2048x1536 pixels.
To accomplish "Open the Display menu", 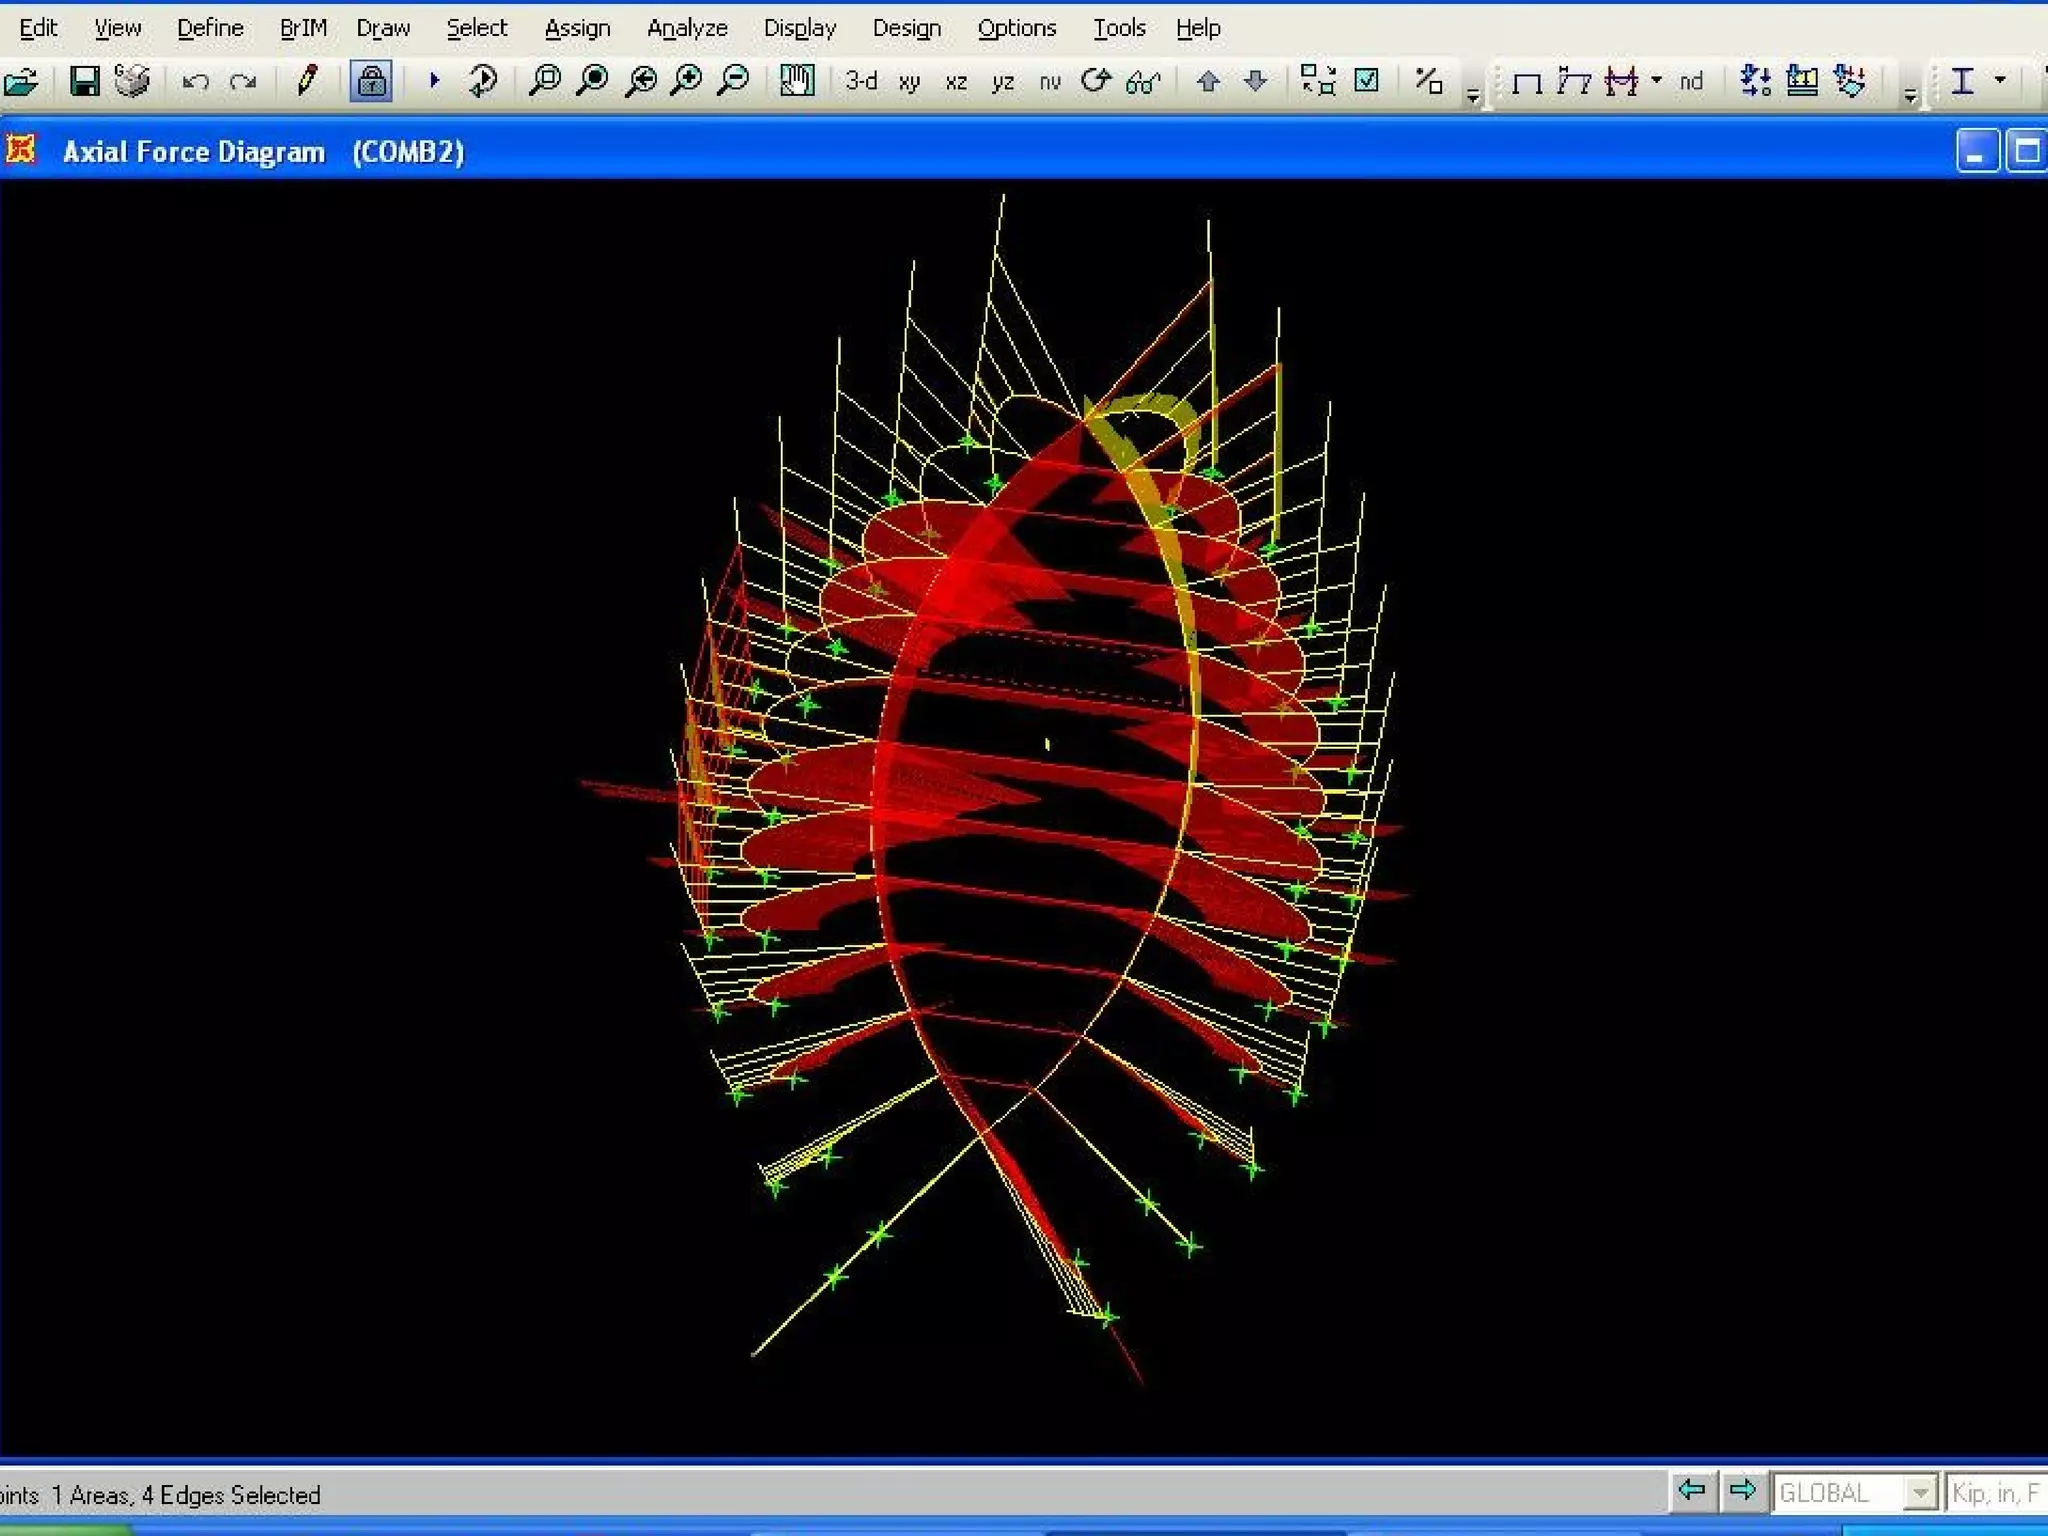I will [x=799, y=28].
